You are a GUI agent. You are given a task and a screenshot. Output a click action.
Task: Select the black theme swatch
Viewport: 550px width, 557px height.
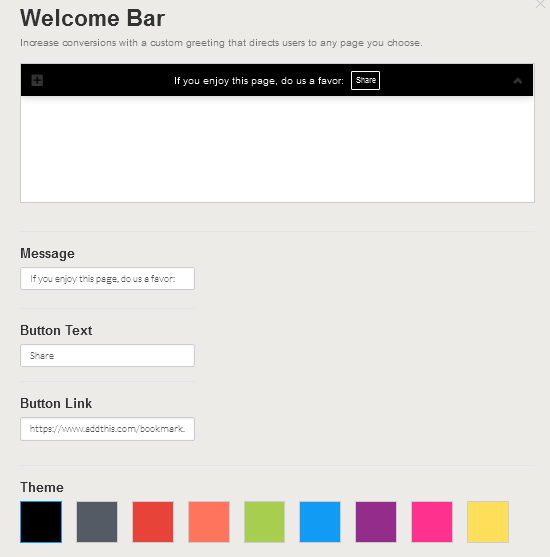point(41,522)
